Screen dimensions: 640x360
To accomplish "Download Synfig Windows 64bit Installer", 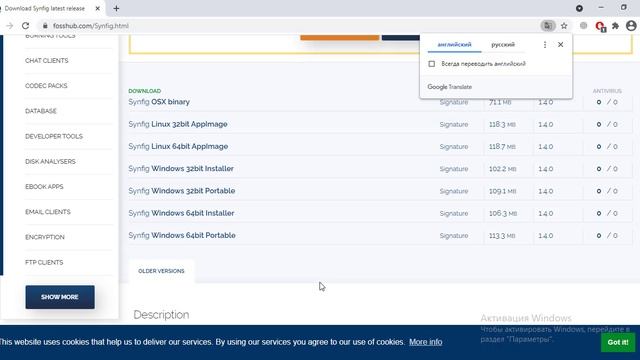I will pyautogui.click(x=181, y=213).
